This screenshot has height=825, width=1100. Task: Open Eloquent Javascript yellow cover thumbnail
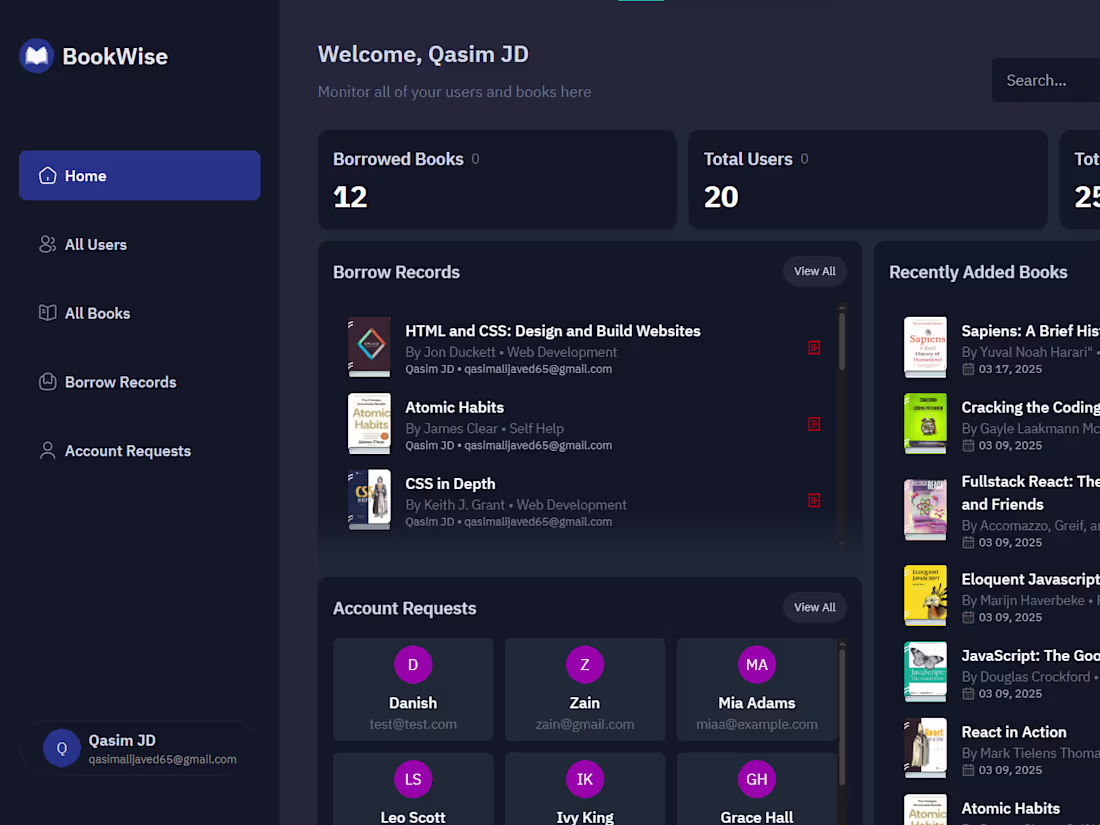click(925, 595)
